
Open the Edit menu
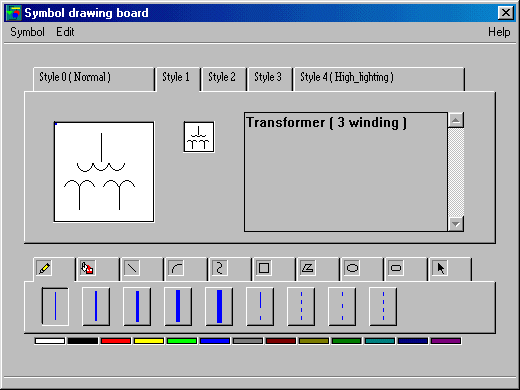click(x=65, y=32)
